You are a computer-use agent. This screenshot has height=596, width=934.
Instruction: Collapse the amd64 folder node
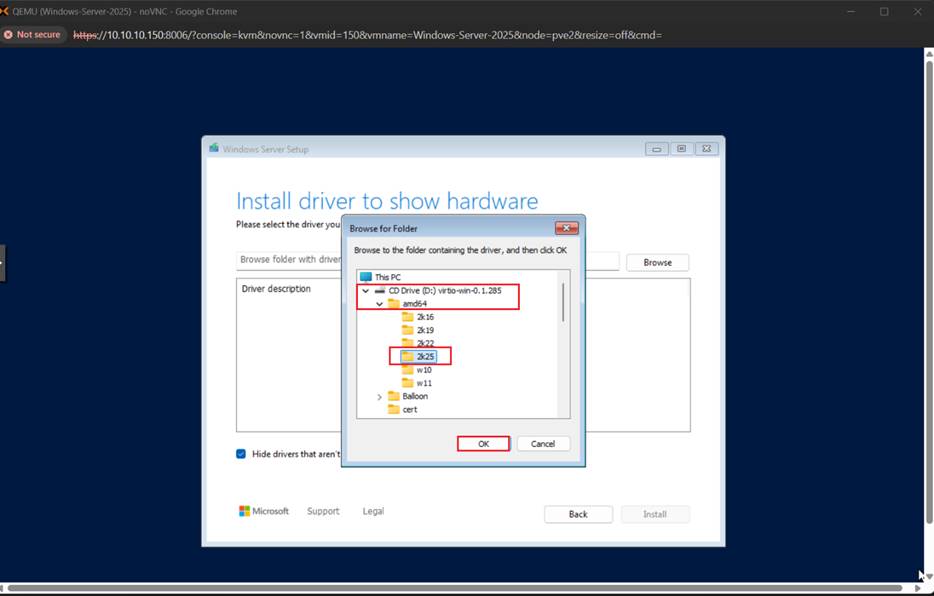coord(379,304)
